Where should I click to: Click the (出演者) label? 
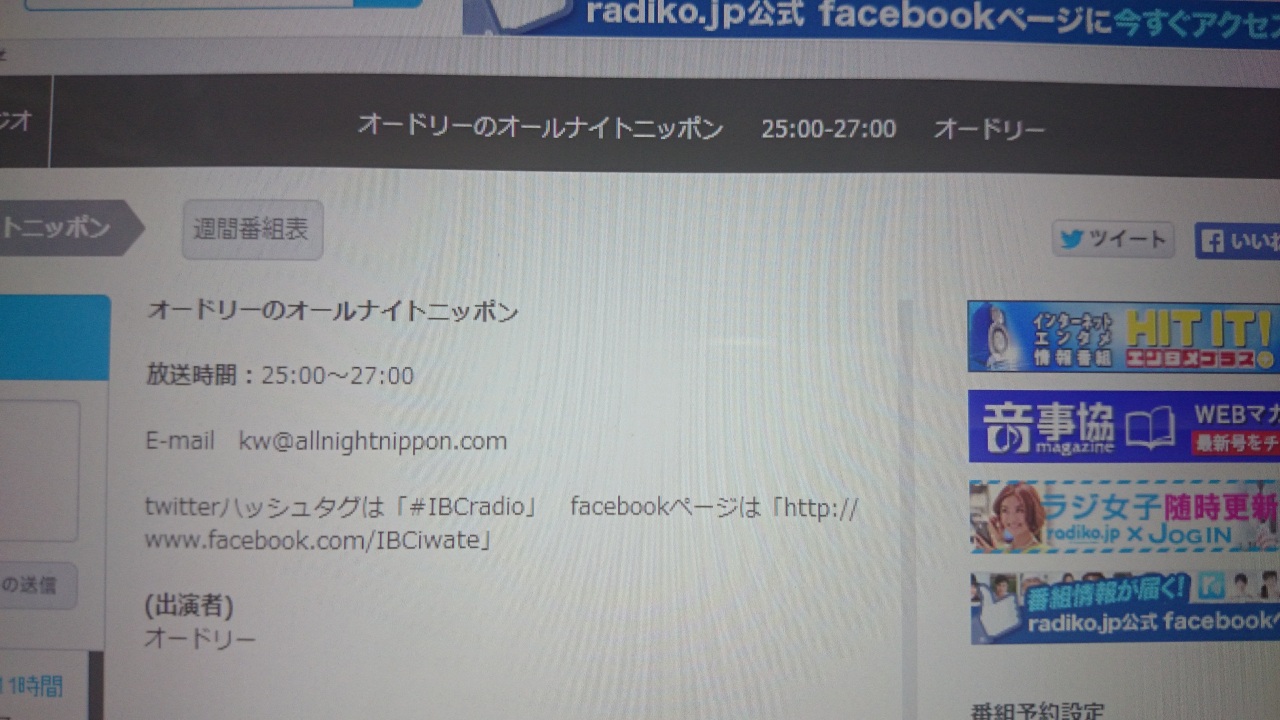coord(189,605)
